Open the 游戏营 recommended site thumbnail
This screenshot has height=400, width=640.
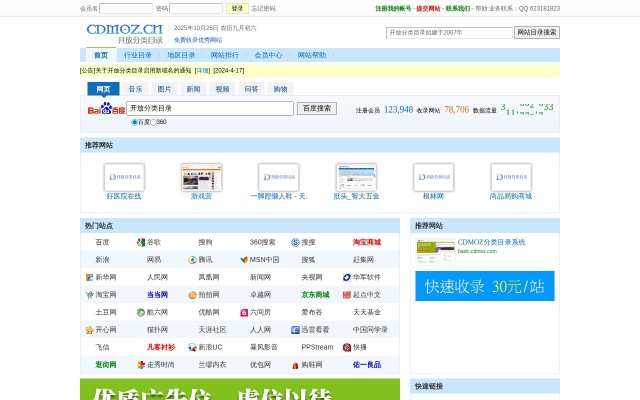point(201,177)
